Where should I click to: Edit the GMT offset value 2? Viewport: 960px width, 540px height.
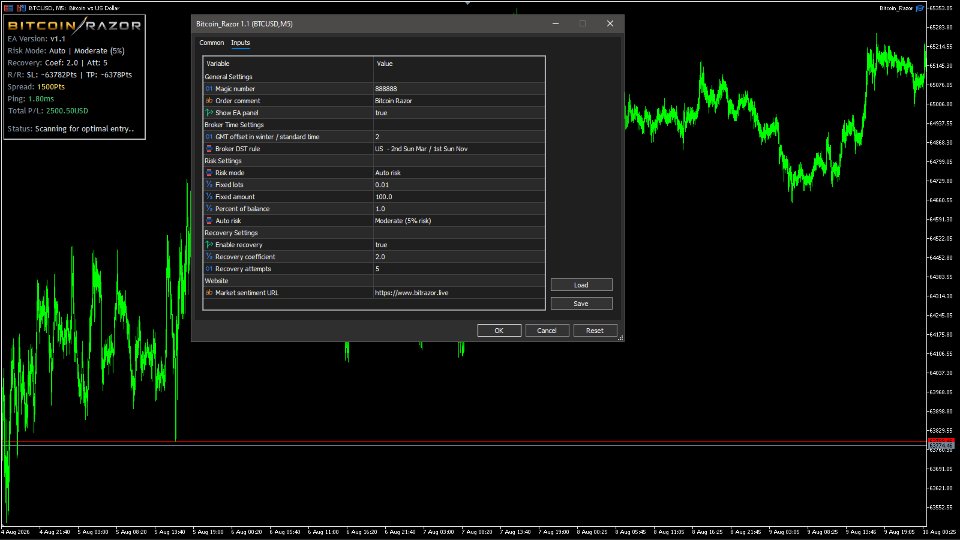459,137
